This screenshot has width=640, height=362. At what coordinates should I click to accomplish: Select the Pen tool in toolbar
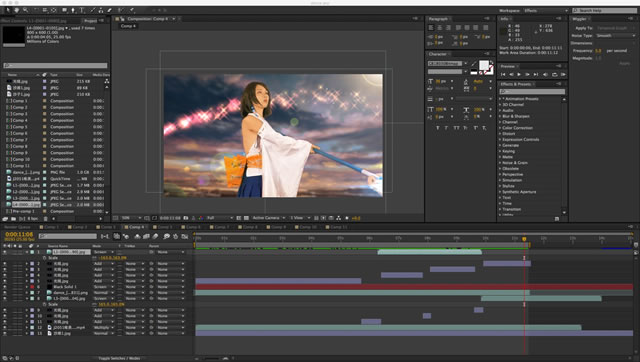(x=73, y=10)
